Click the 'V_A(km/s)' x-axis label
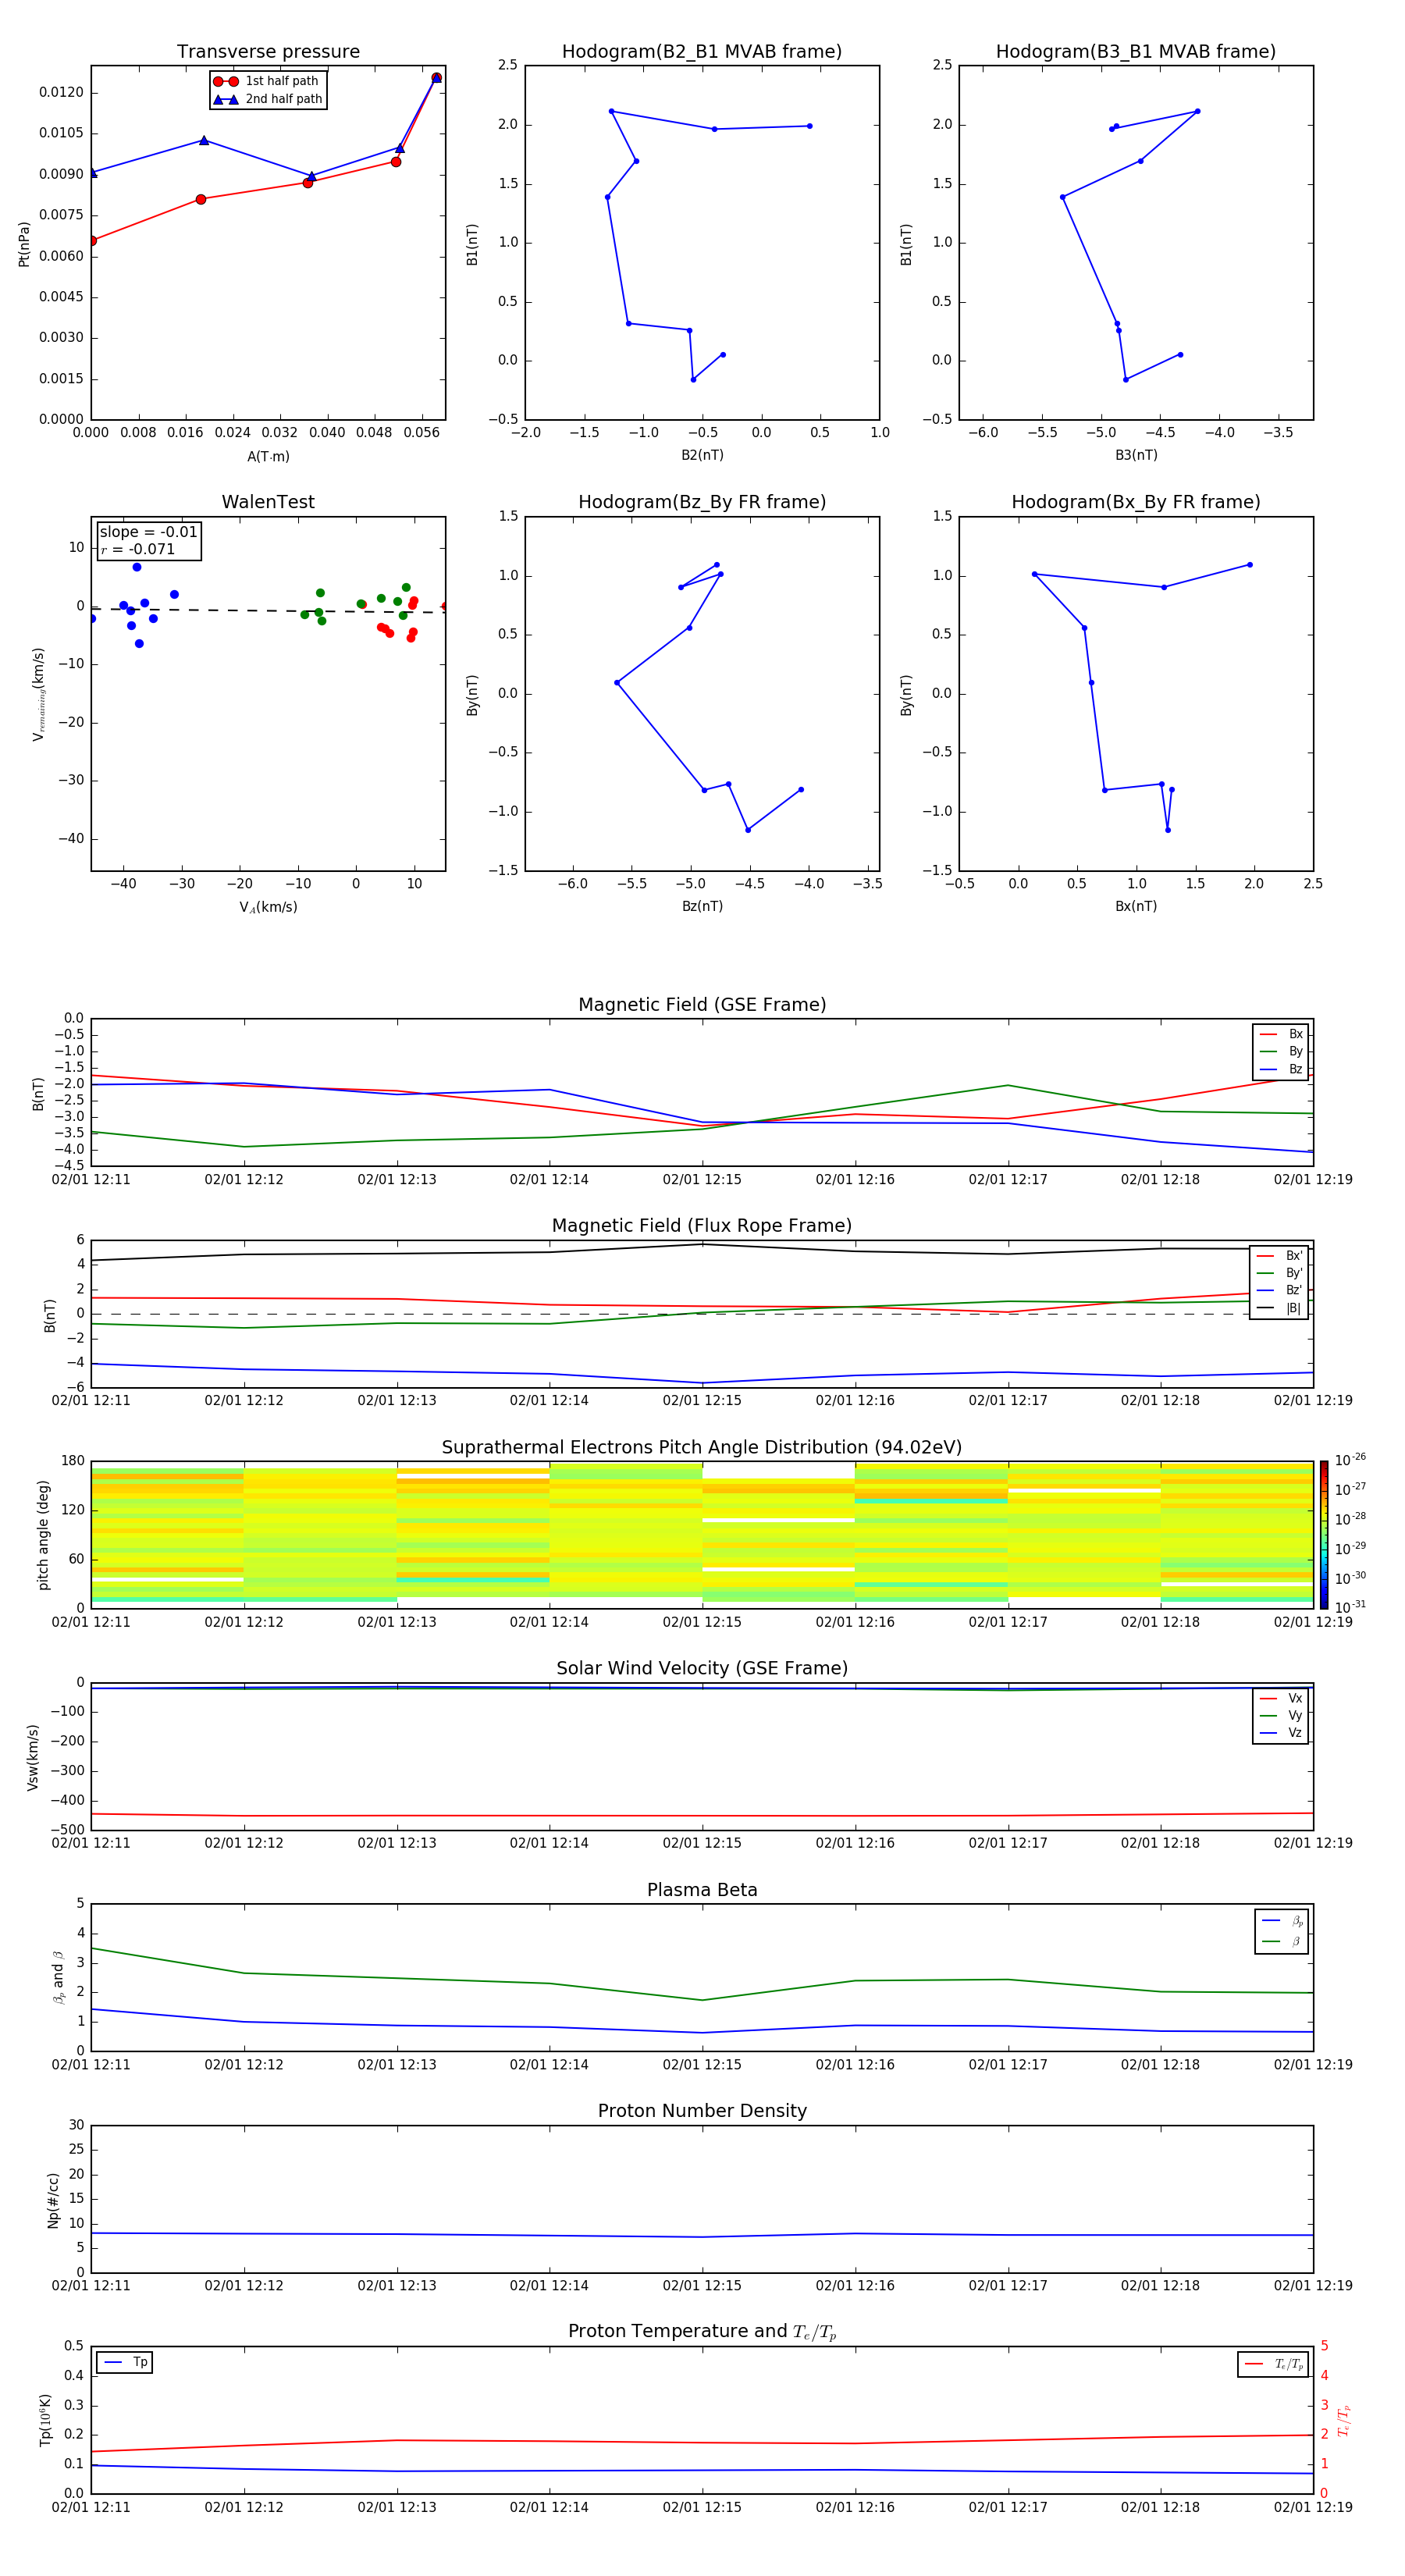The width and height of the screenshot is (1405, 2576). pos(268,907)
